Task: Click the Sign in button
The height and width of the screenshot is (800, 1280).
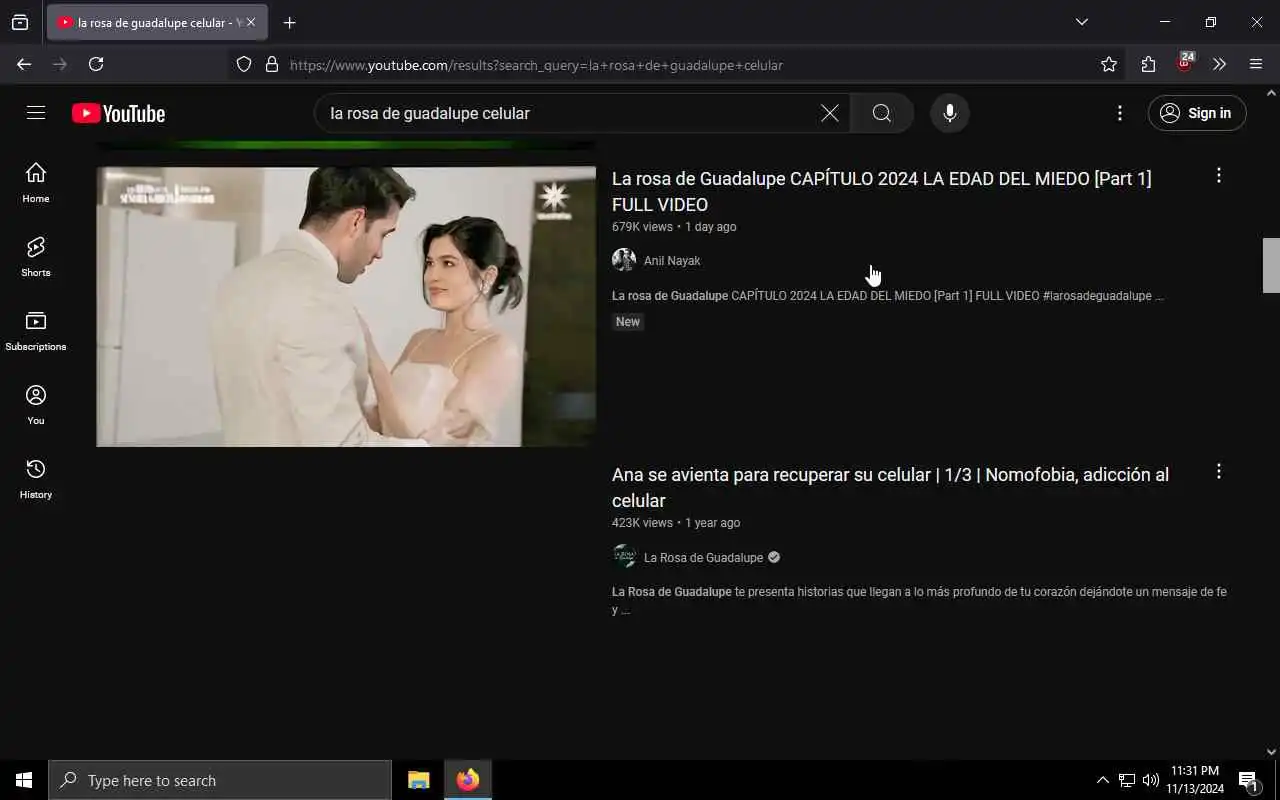Action: pyautogui.click(x=1197, y=113)
